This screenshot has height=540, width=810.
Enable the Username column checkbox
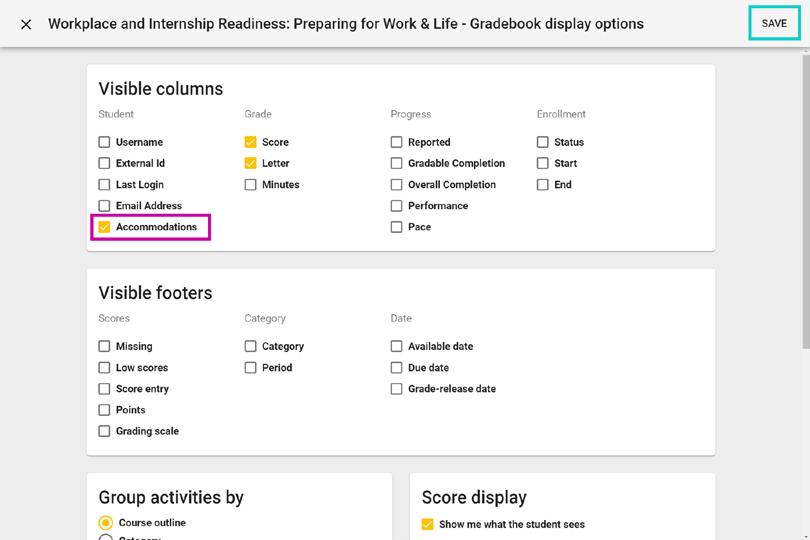click(104, 142)
